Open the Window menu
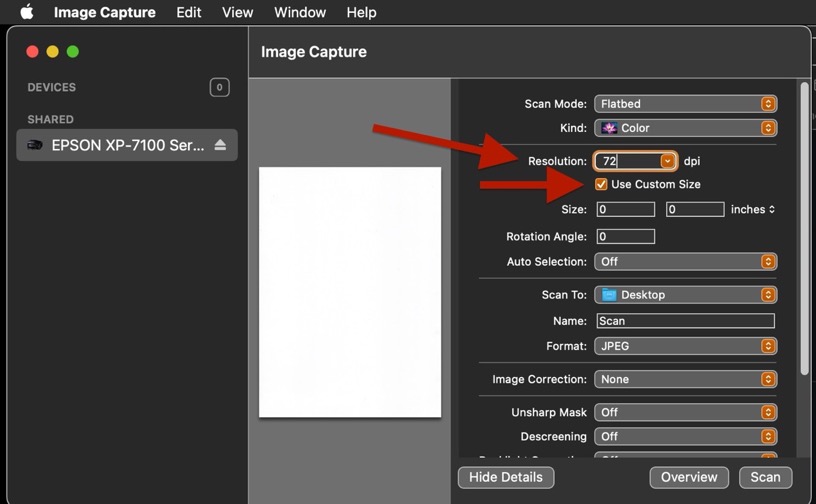 pos(300,12)
